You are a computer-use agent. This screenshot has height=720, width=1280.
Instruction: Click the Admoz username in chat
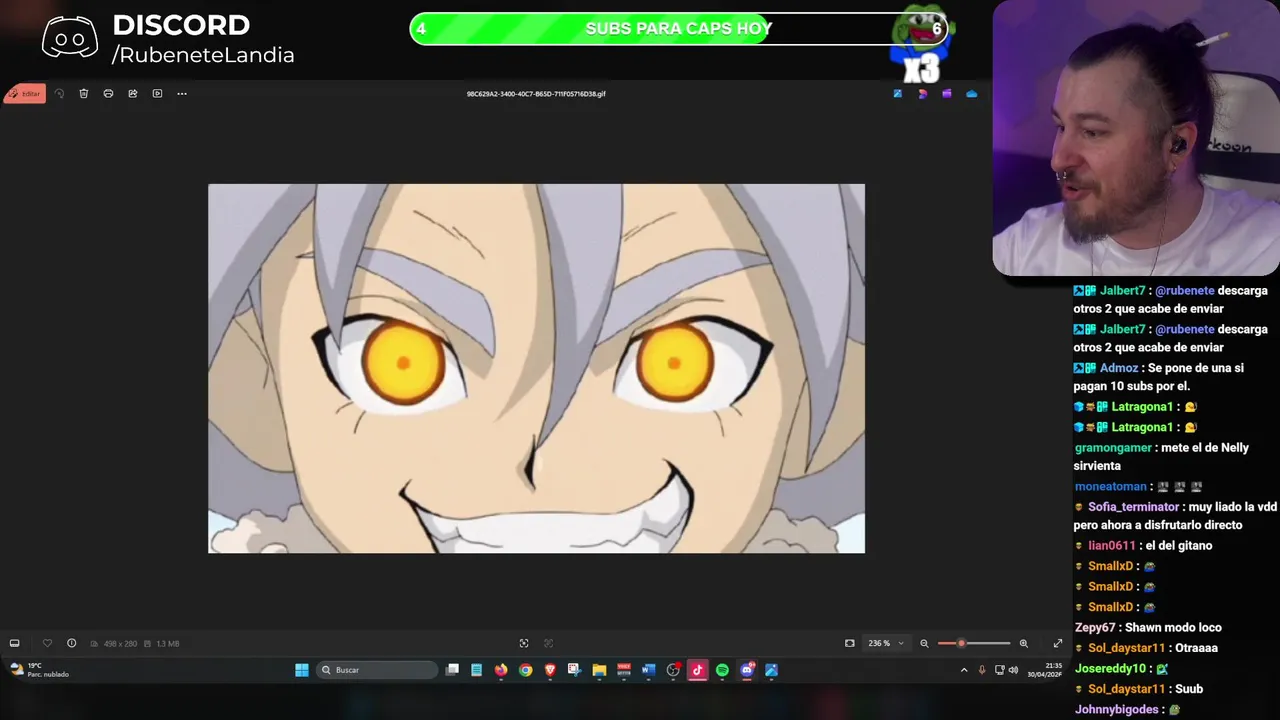pos(1119,368)
